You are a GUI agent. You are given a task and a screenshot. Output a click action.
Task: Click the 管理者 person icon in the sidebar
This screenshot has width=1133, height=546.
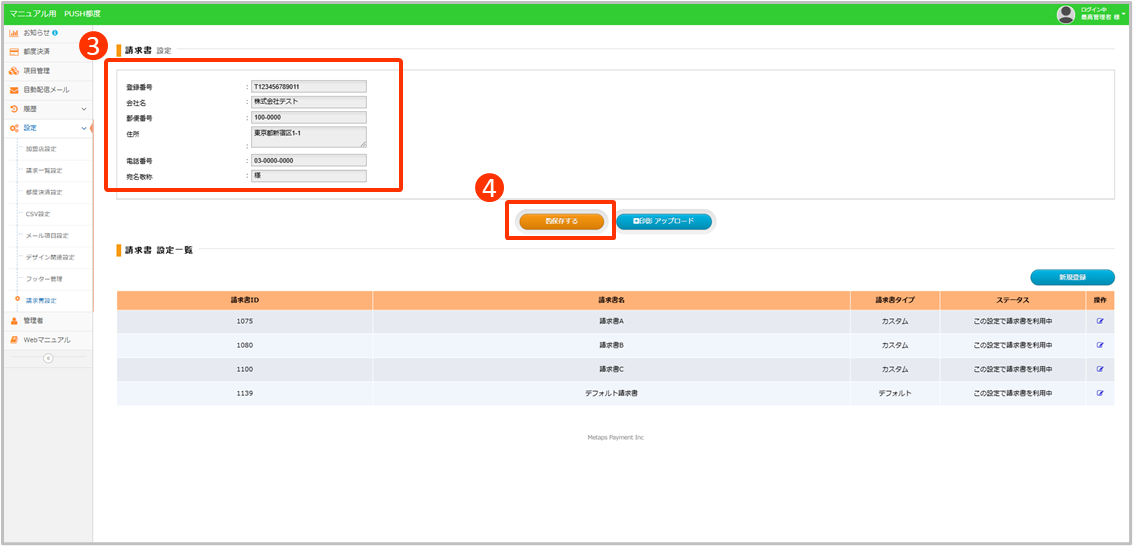pos(14,321)
